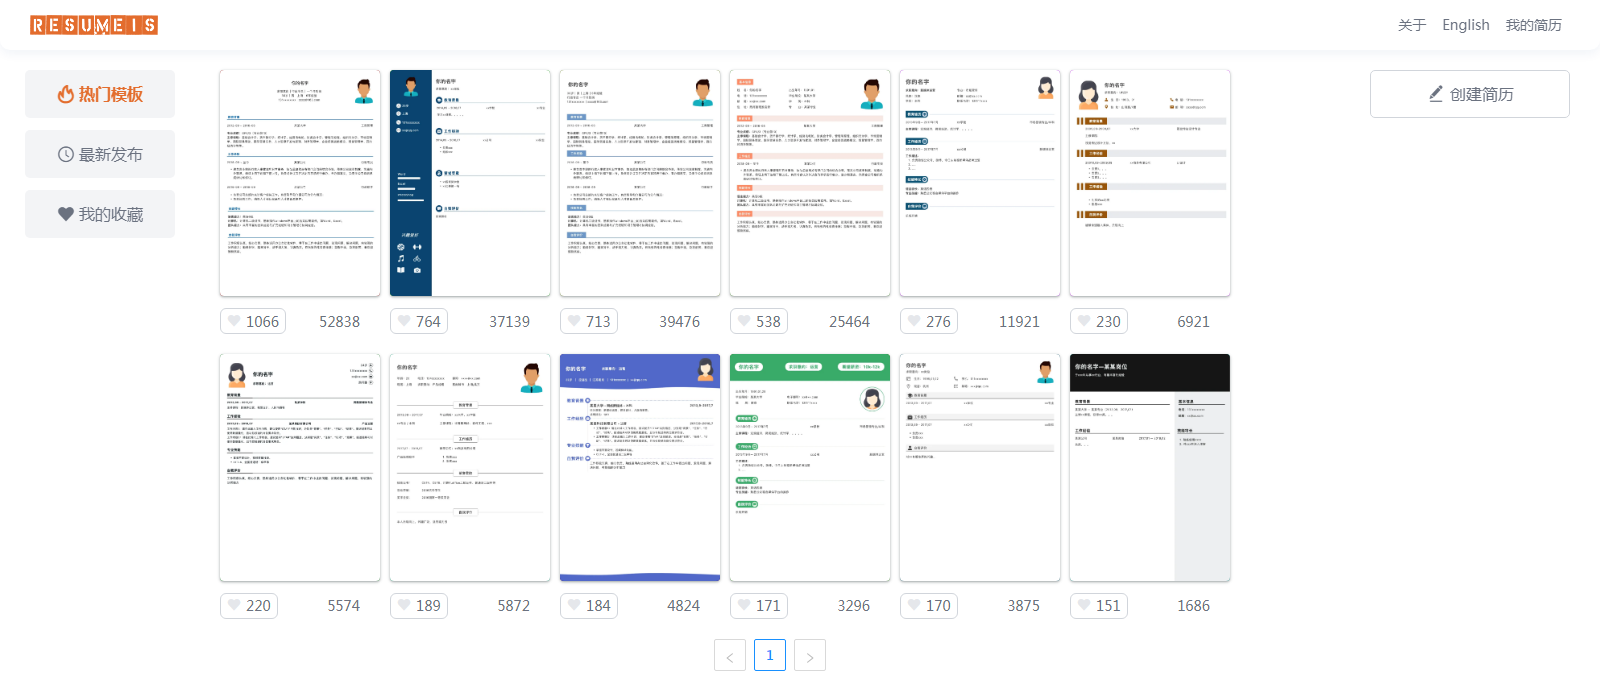Open the green header resume template
This screenshot has height=688, width=1600.
click(810, 467)
